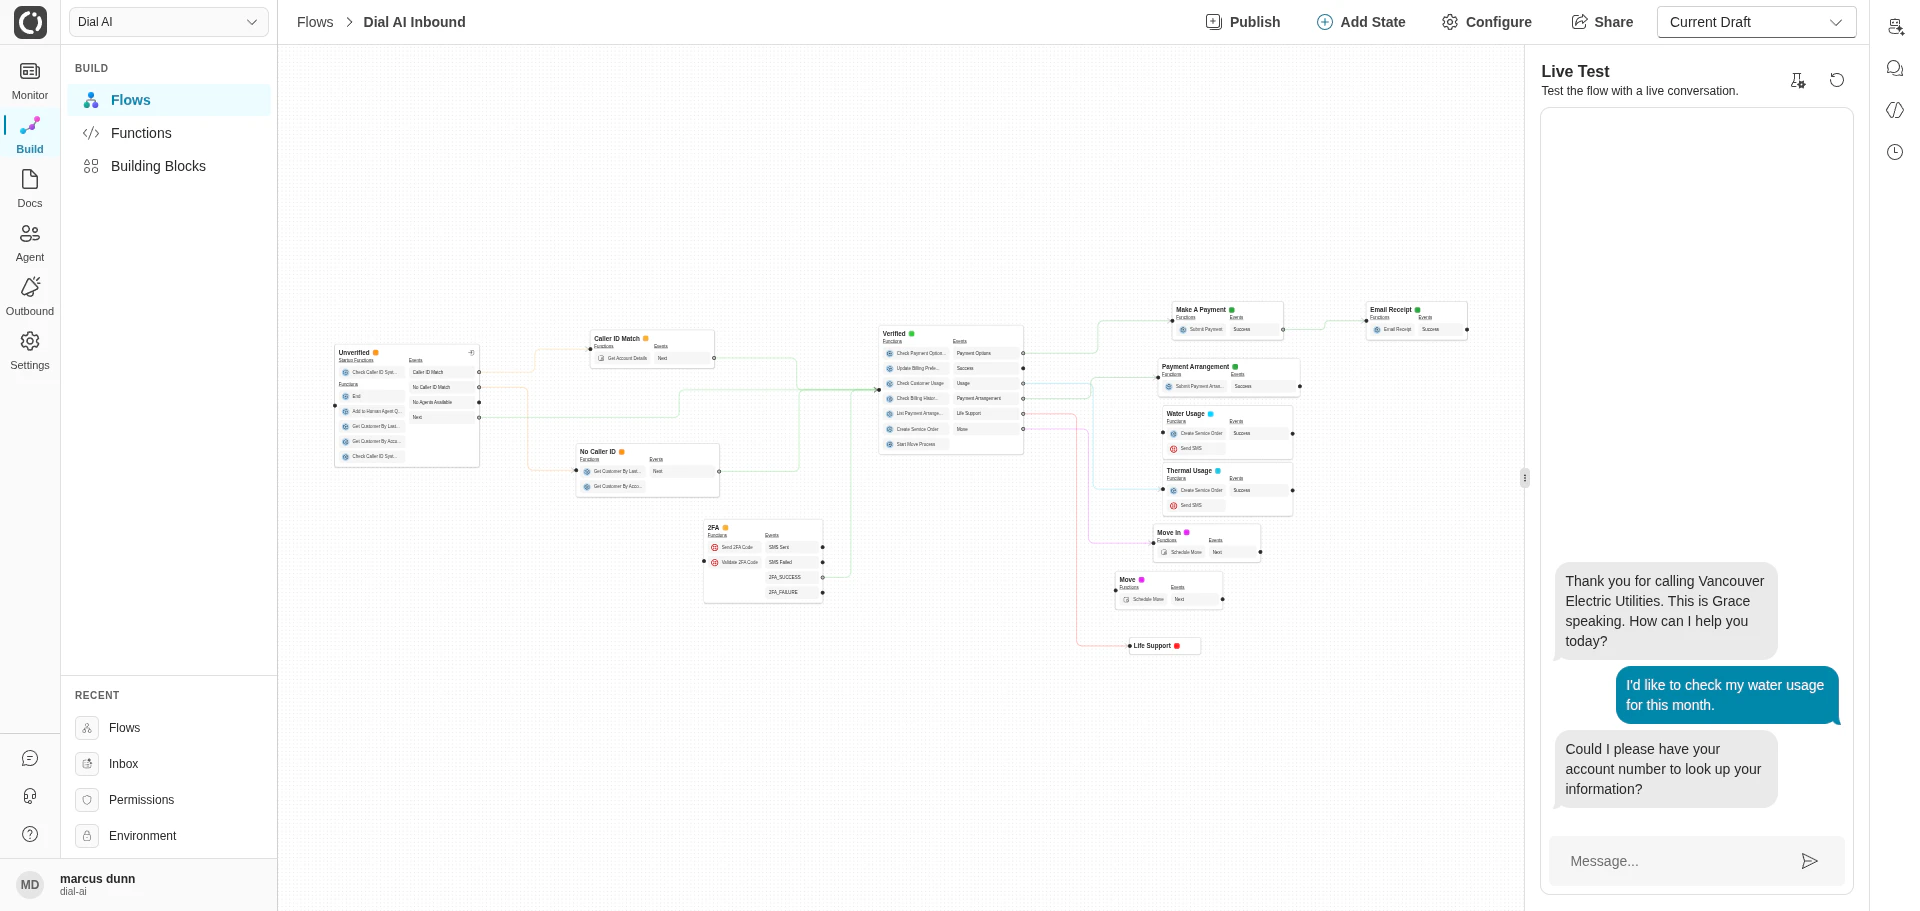Go to Flows breadcrumb link

coord(315,22)
